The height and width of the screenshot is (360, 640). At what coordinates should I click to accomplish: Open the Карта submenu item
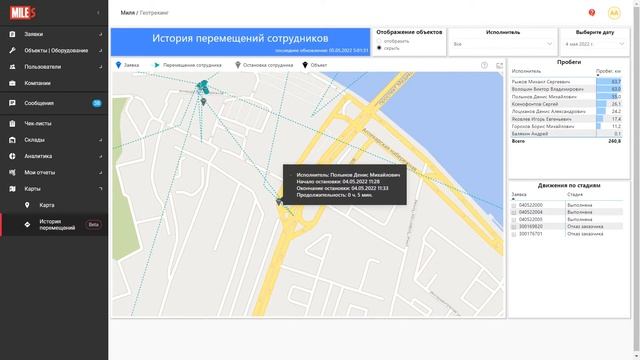[54, 205]
